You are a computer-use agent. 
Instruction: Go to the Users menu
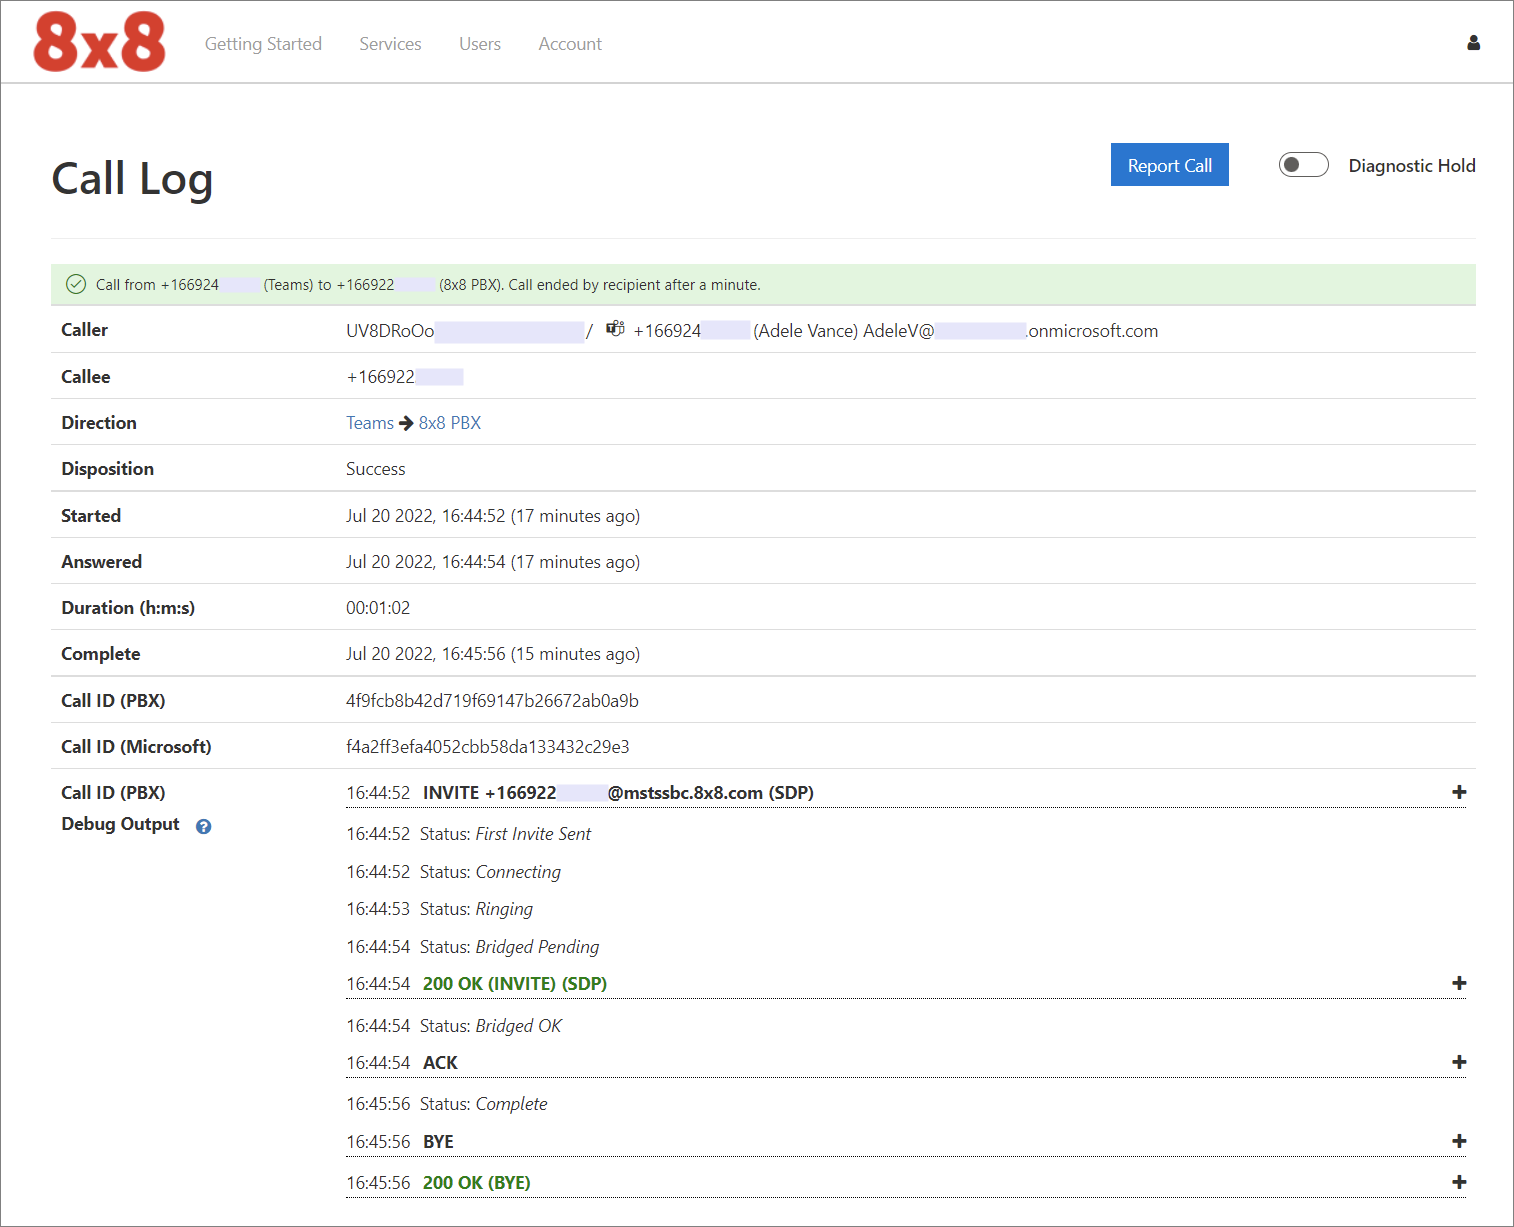tap(480, 44)
